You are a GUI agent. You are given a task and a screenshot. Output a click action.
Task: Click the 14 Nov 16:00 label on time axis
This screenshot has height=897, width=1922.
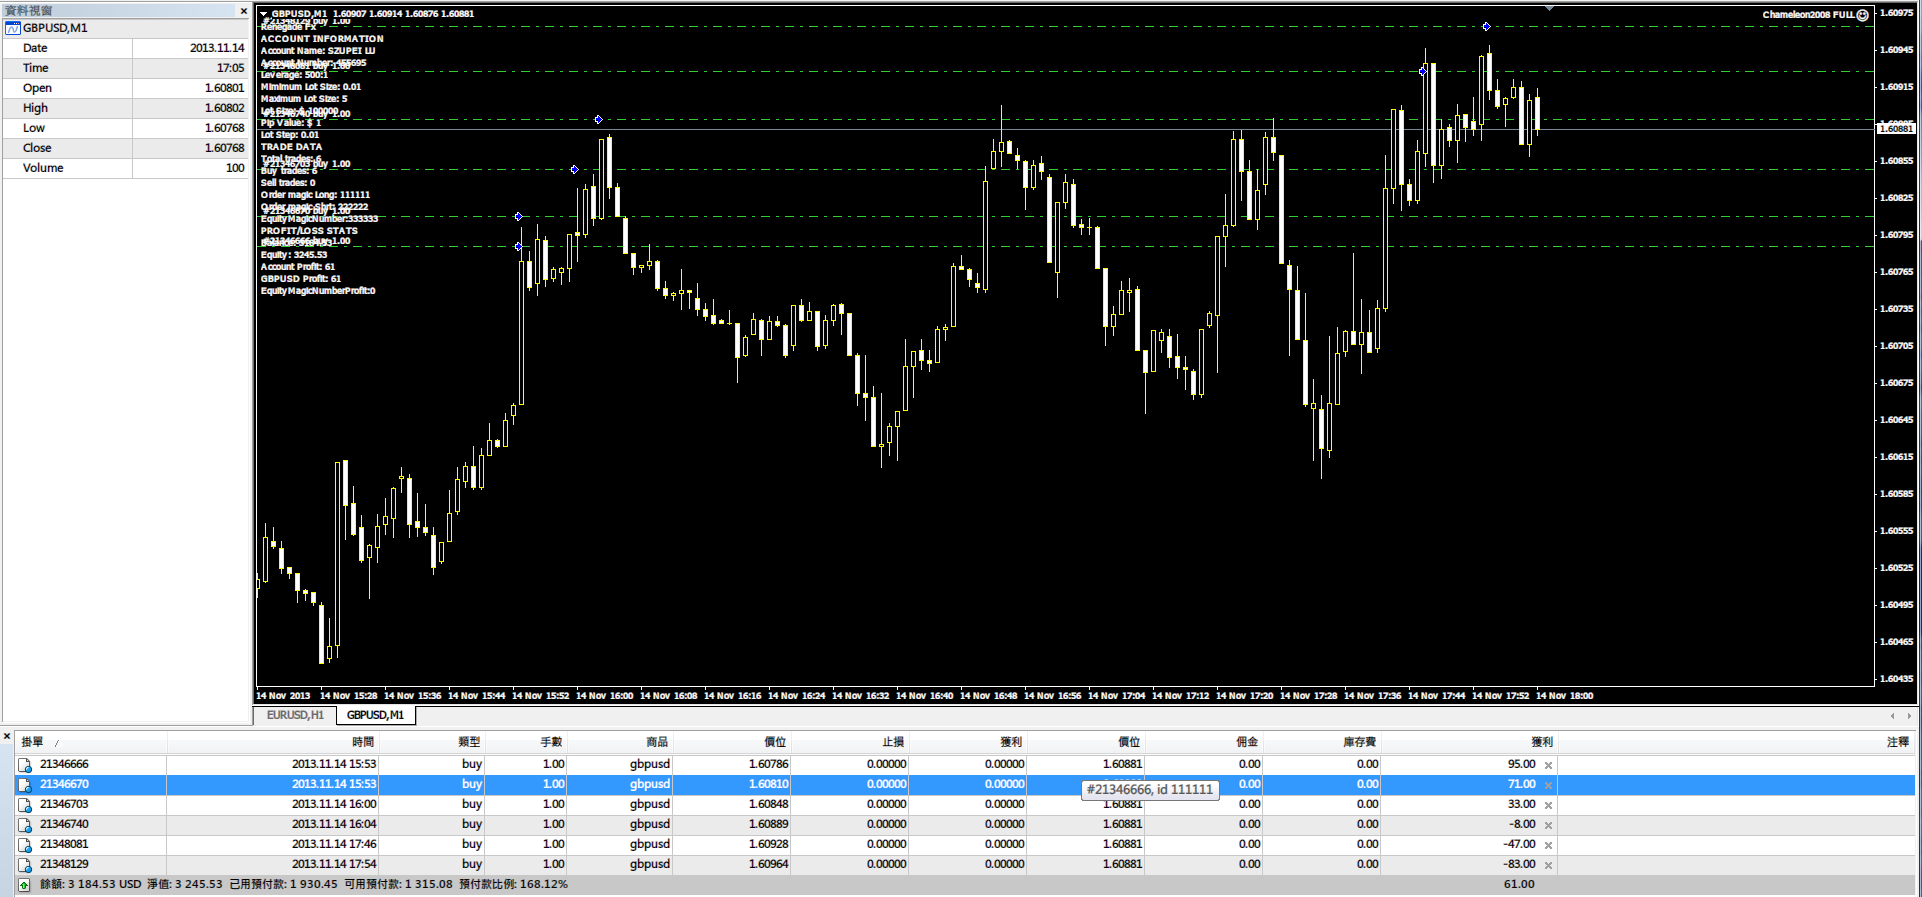click(605, 696)
